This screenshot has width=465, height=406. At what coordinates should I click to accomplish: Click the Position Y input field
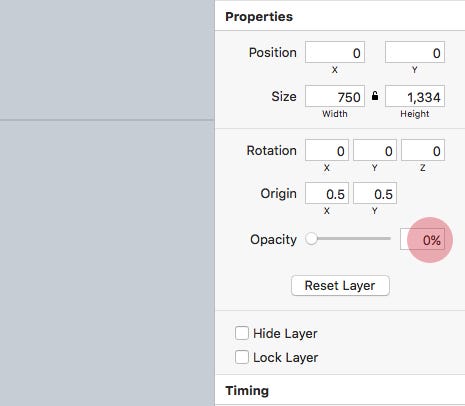coord(415,52)
